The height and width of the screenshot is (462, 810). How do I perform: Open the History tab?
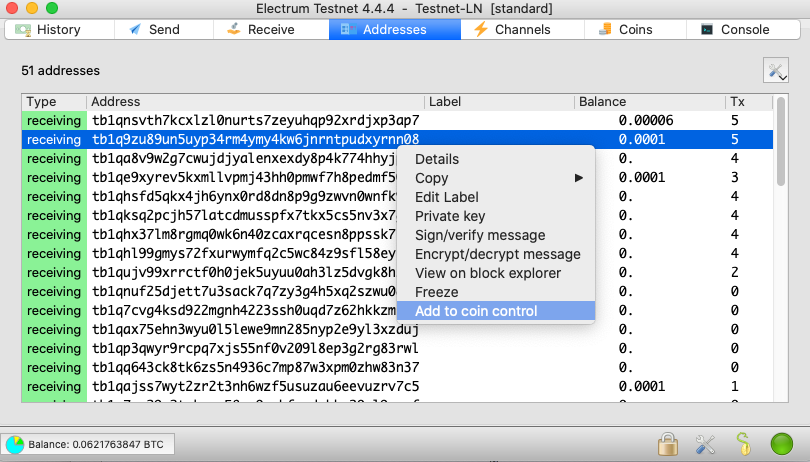click(59, 29)
